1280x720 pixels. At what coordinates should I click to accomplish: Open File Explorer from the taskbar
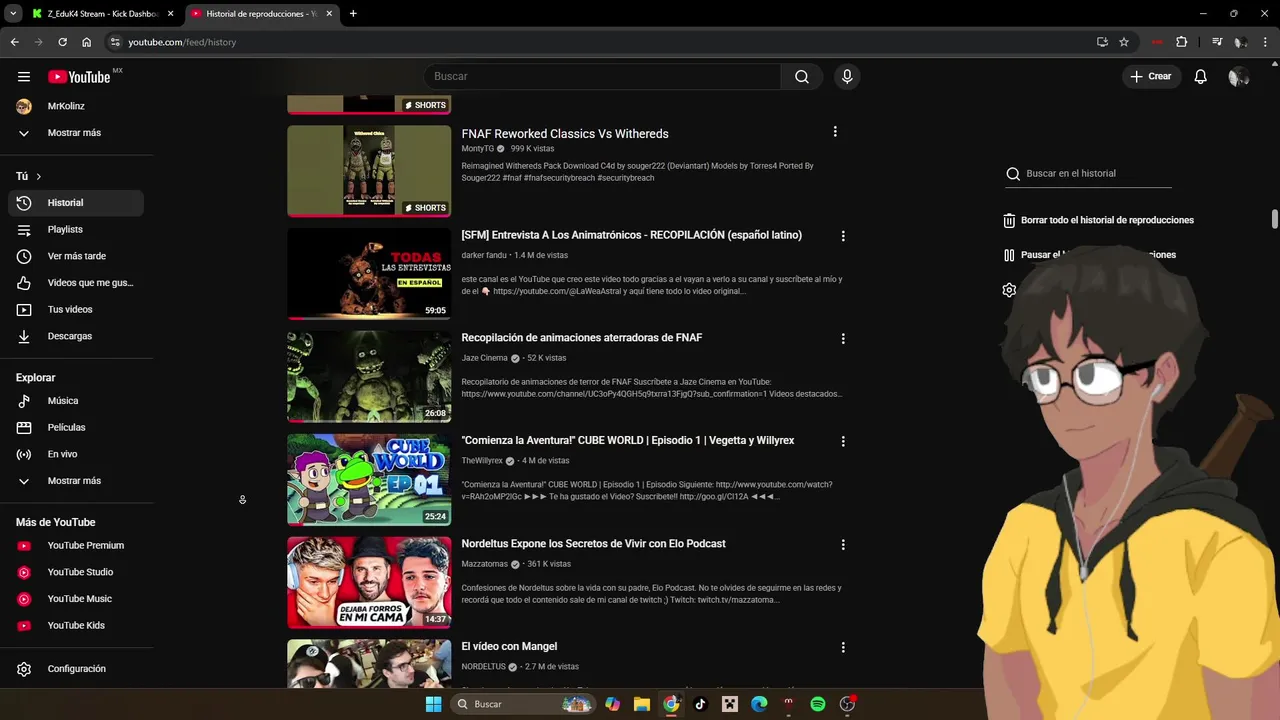pyautogui.click(x=642, y=704)
